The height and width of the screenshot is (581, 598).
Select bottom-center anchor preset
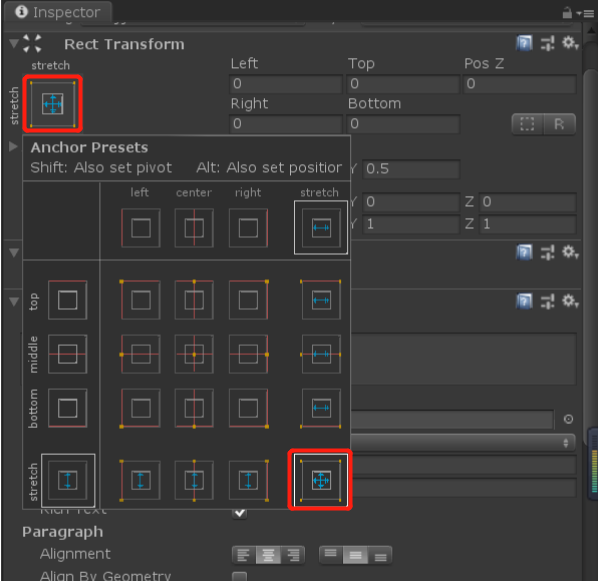[x=194, y=408]
